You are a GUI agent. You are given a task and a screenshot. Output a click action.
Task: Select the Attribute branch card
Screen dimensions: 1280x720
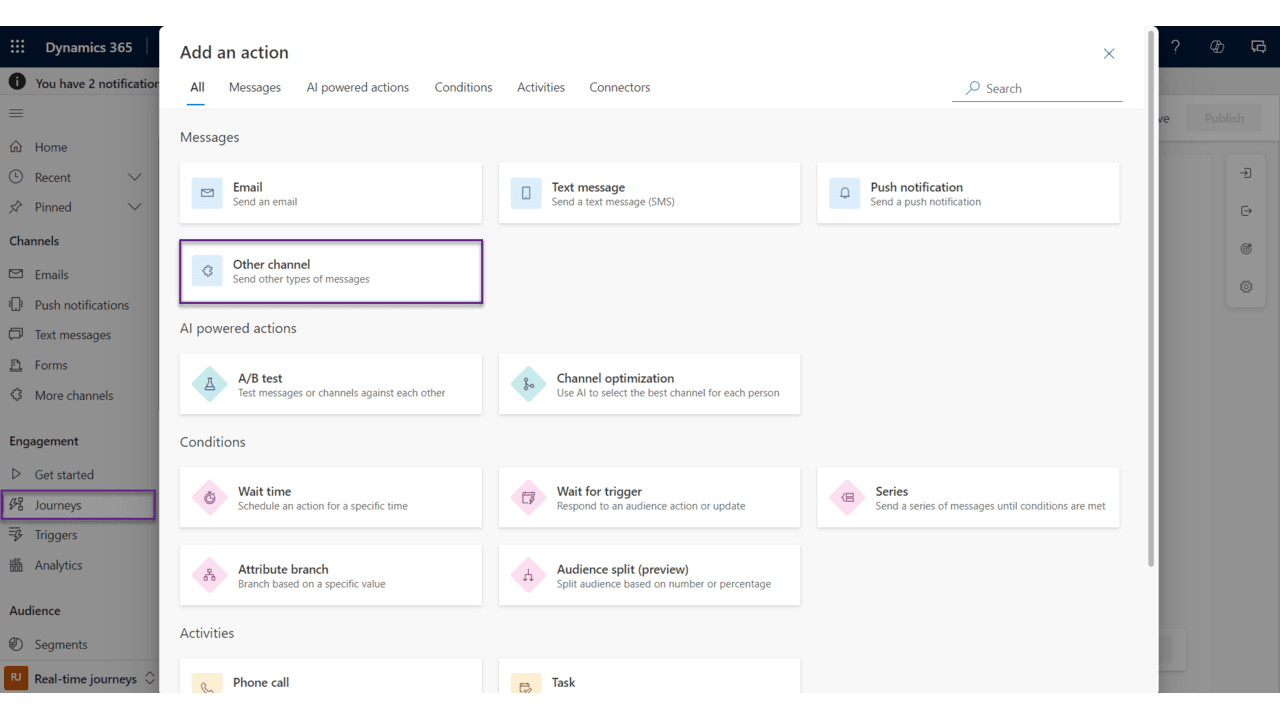tap(331, 575)
